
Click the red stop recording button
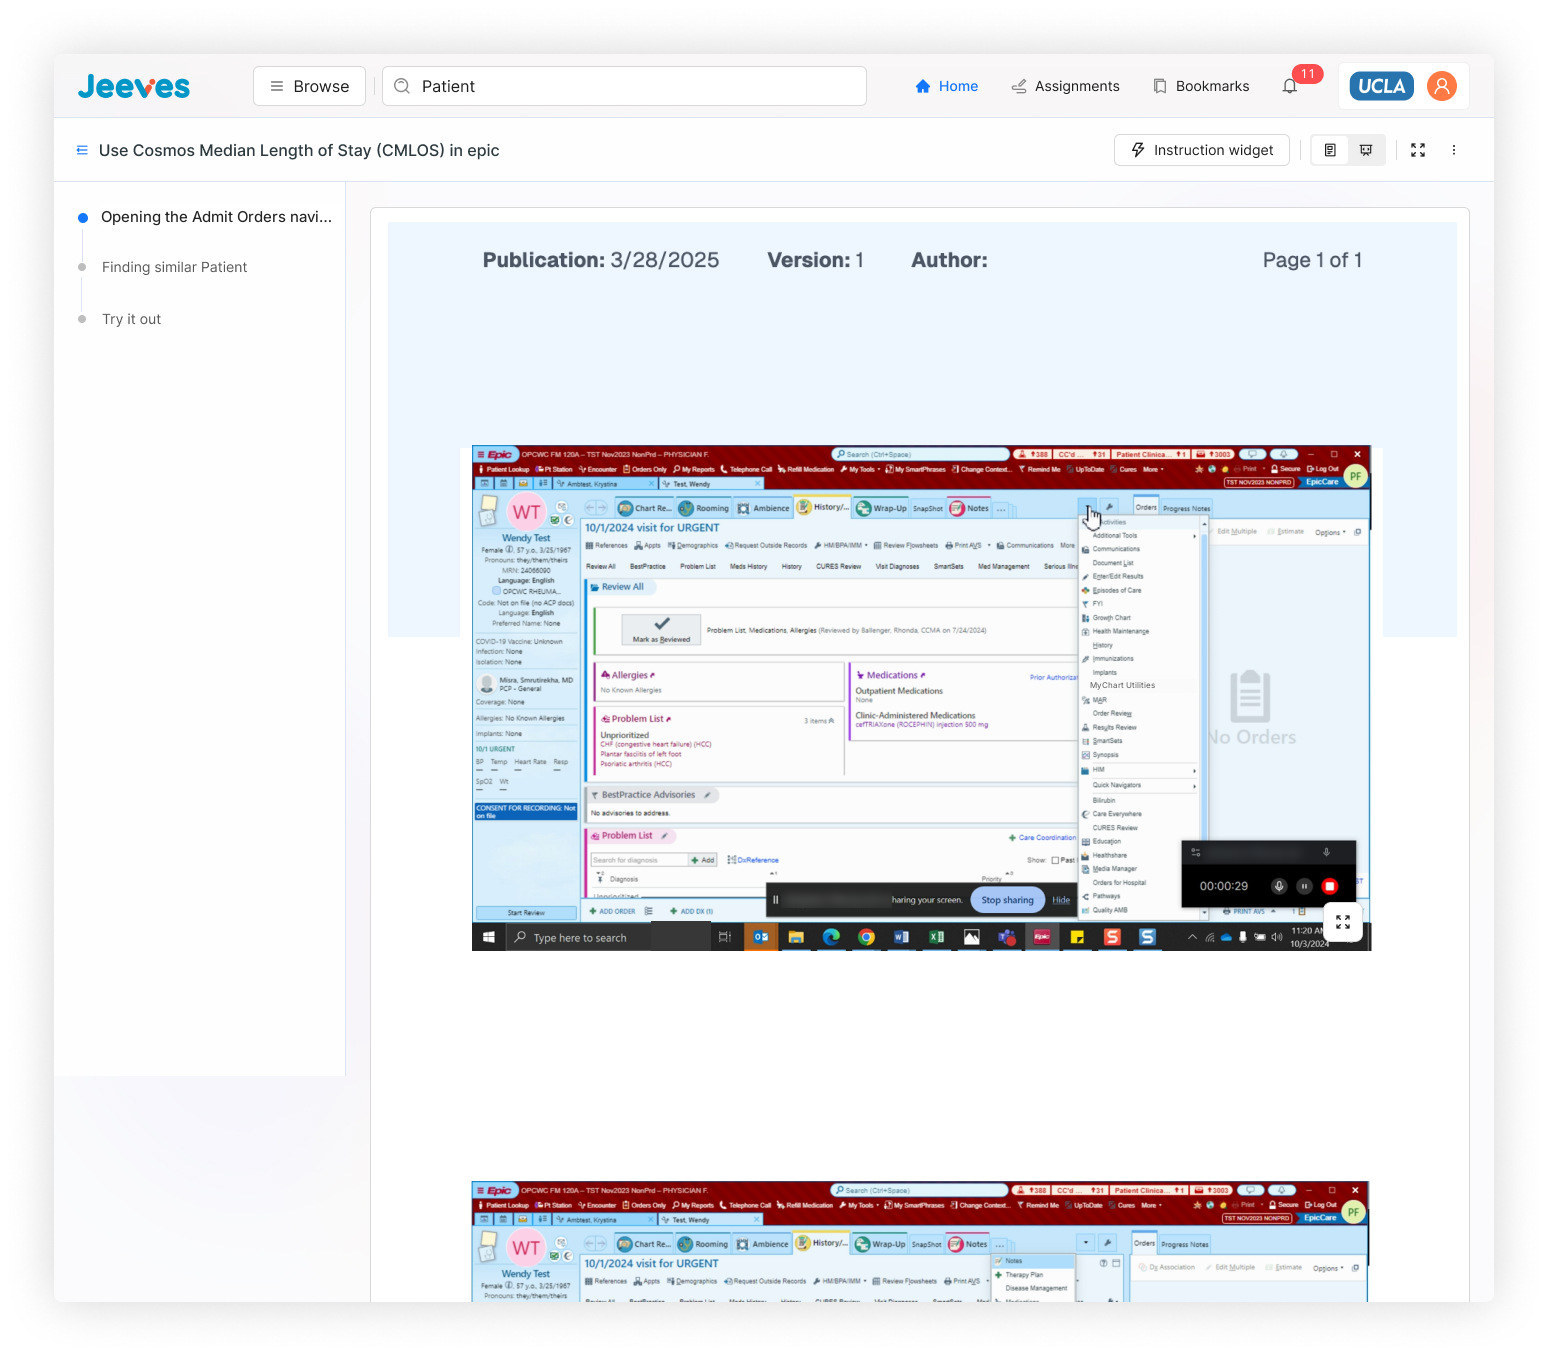(x=1329, y=886)
